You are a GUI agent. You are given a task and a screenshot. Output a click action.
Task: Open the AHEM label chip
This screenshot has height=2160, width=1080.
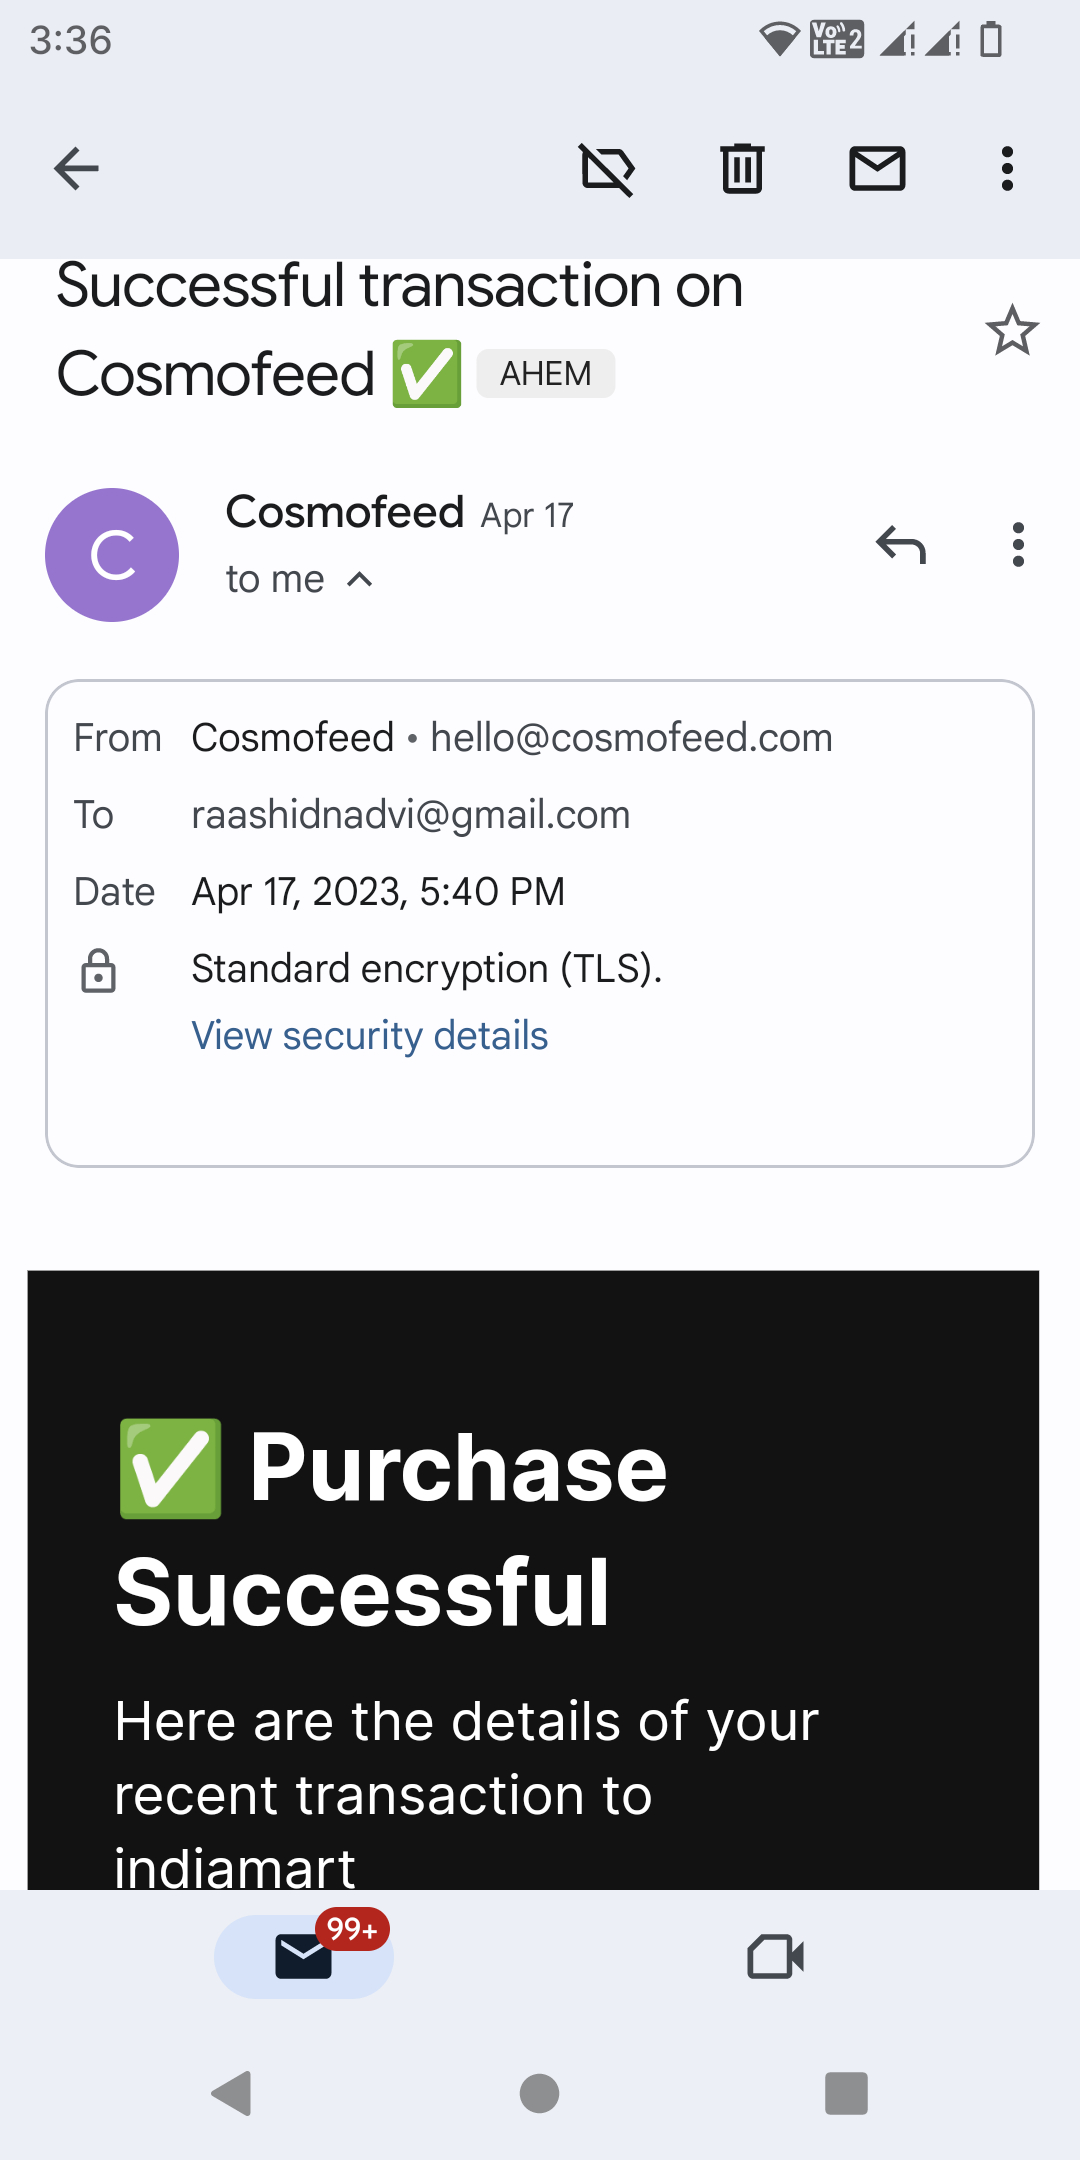pyautogui.click(x=545, y=374)
